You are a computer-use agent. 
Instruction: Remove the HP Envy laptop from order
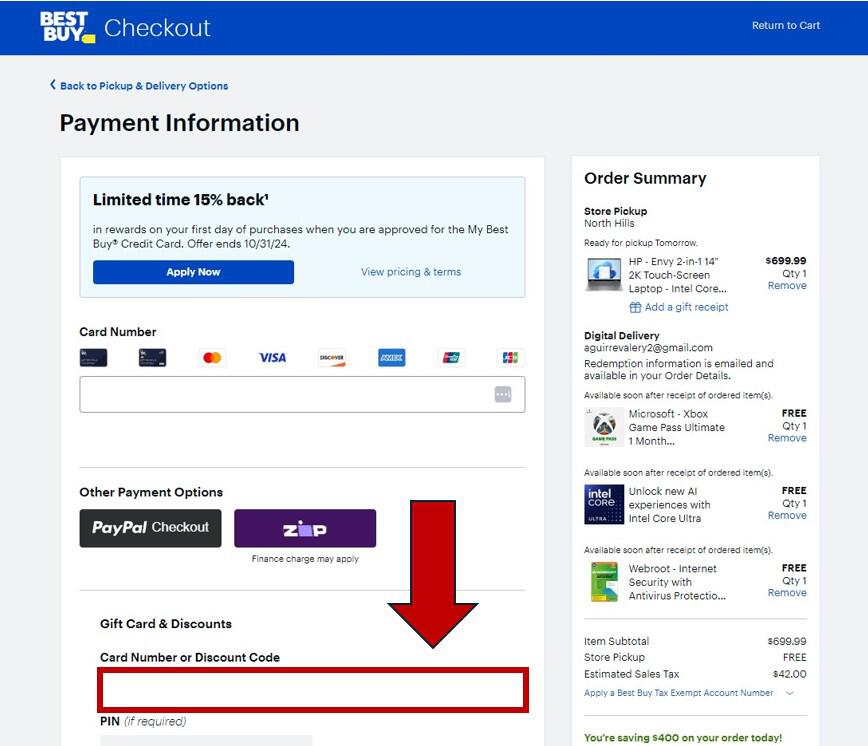coord(787,286)
